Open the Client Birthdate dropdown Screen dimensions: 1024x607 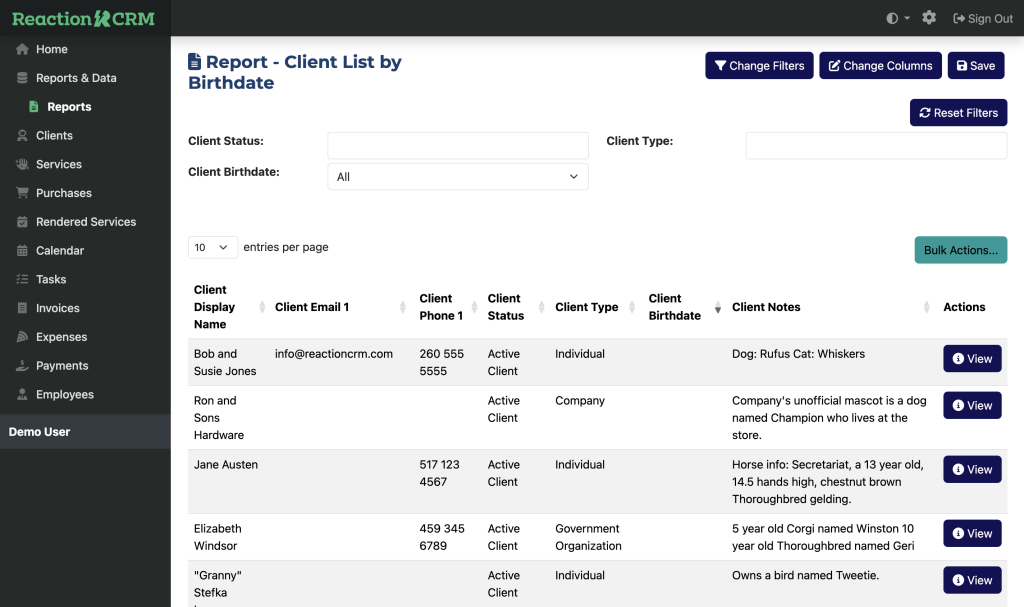click(x=457, y=177)
